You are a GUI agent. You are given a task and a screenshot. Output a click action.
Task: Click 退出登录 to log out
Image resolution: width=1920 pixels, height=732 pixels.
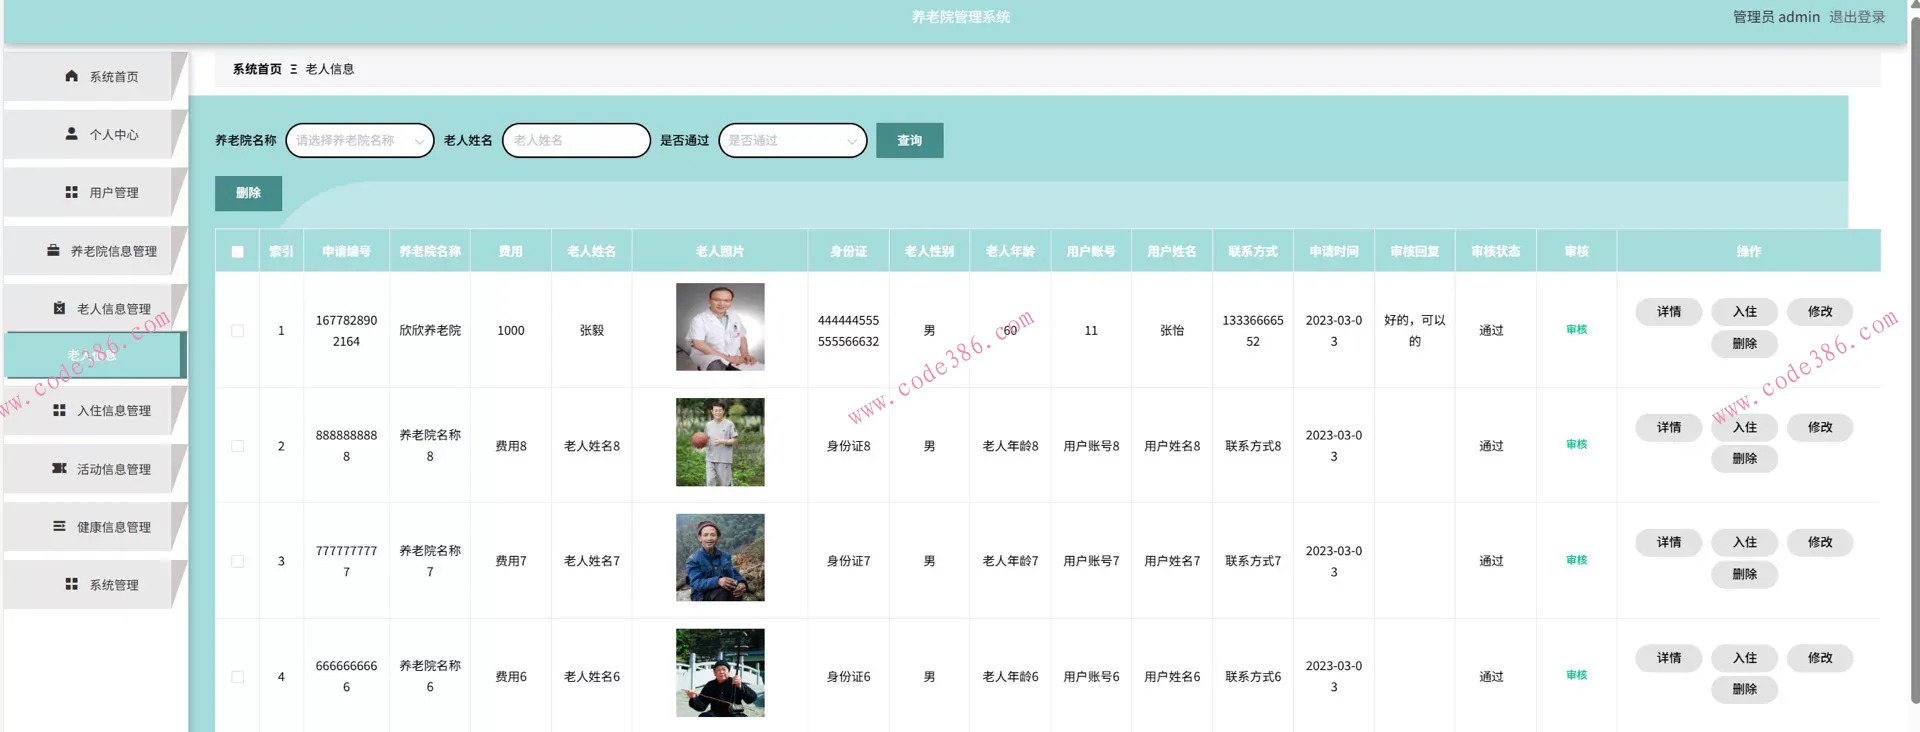point(1856,17)
